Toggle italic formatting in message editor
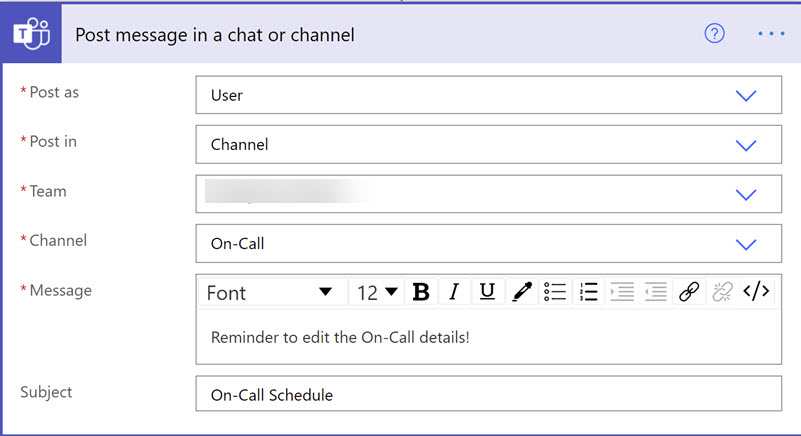 coord(454,292)
